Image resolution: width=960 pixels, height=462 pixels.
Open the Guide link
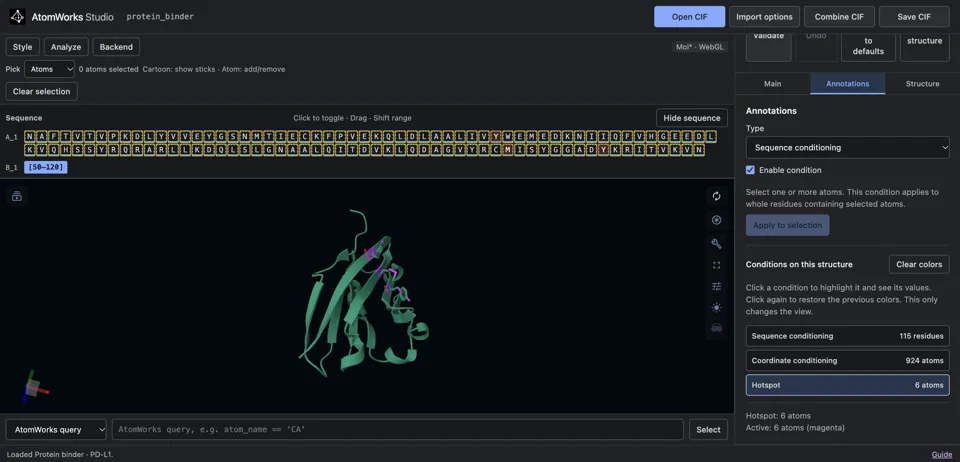942,455
